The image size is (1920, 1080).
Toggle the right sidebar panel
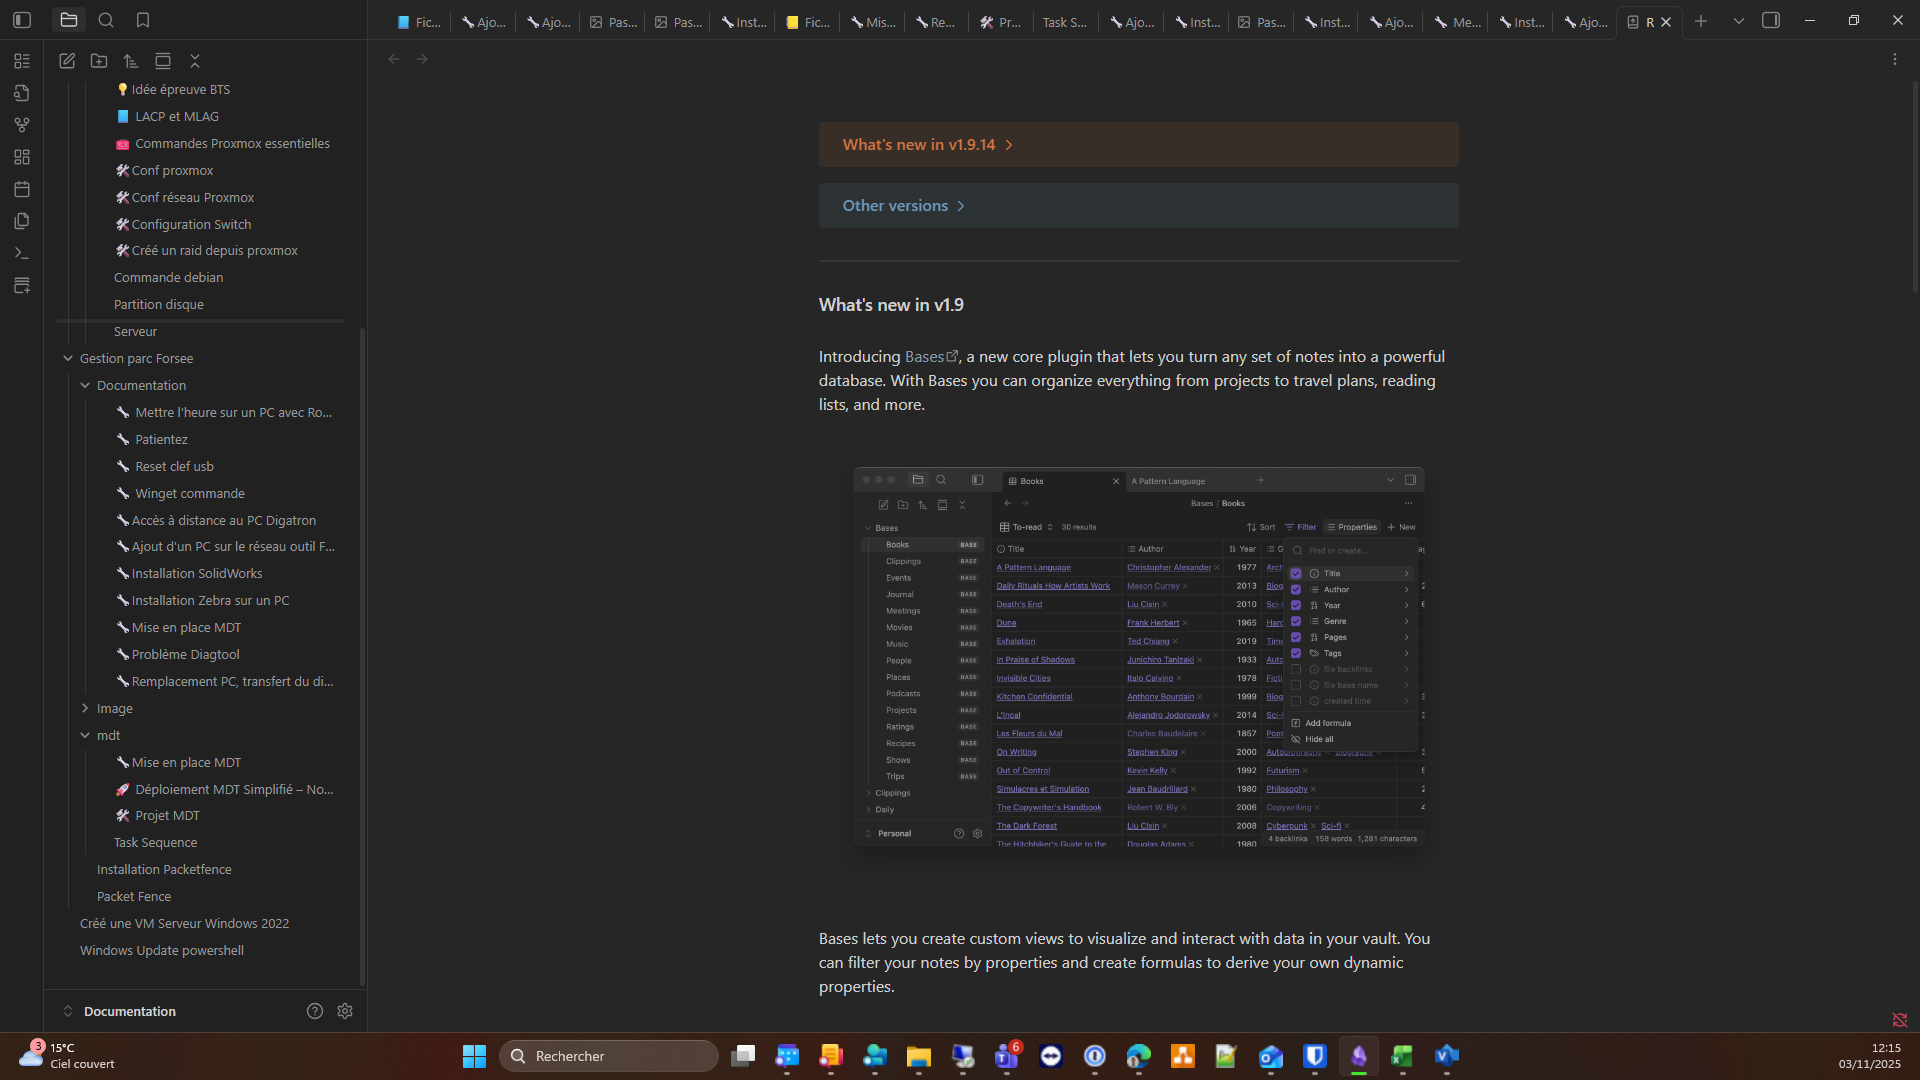click(x=1771, y=20)
